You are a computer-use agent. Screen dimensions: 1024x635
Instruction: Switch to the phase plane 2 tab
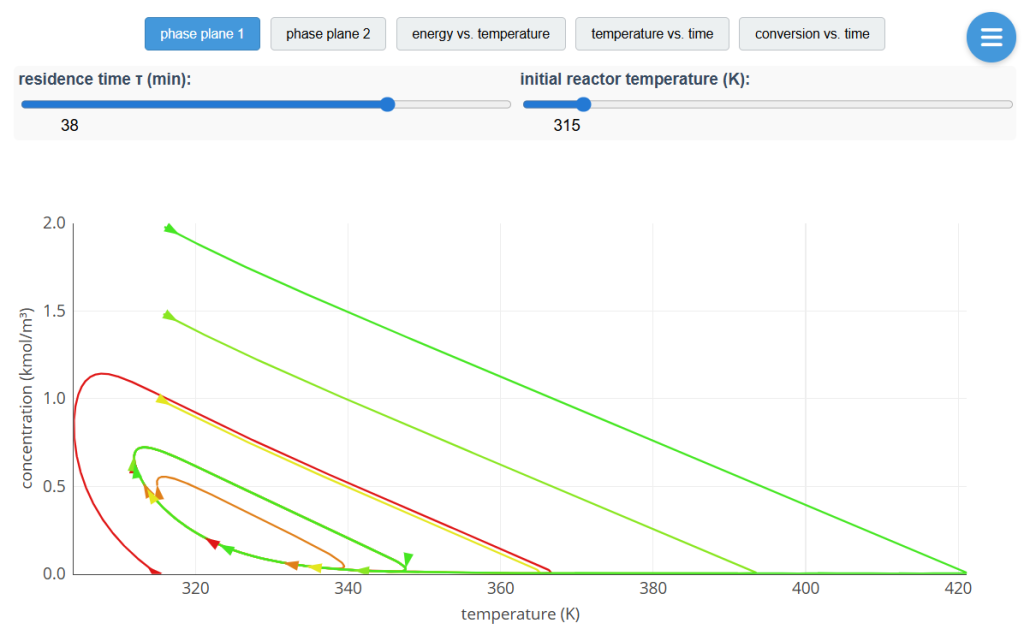328,34
